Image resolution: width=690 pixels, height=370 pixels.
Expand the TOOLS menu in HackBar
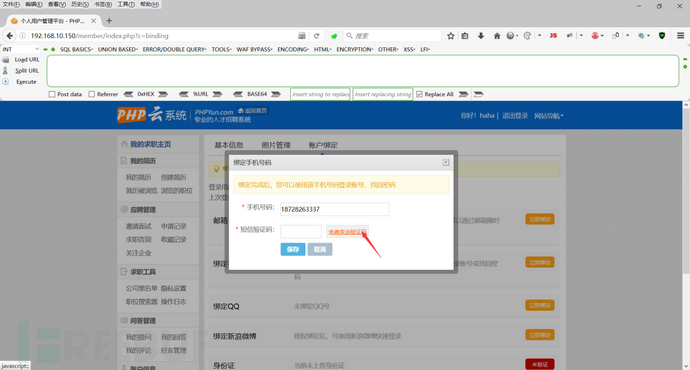(221, 49)
